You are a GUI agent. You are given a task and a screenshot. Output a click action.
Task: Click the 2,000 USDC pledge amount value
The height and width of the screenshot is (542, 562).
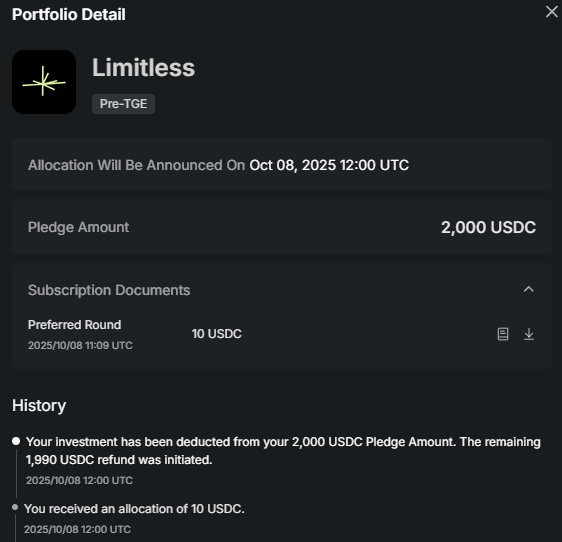tap(488, 227)
